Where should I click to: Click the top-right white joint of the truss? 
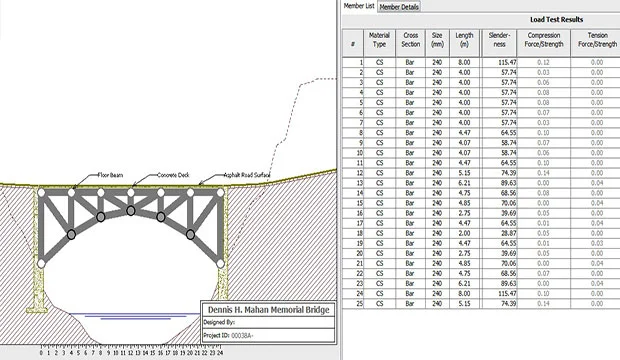point(220,193)
